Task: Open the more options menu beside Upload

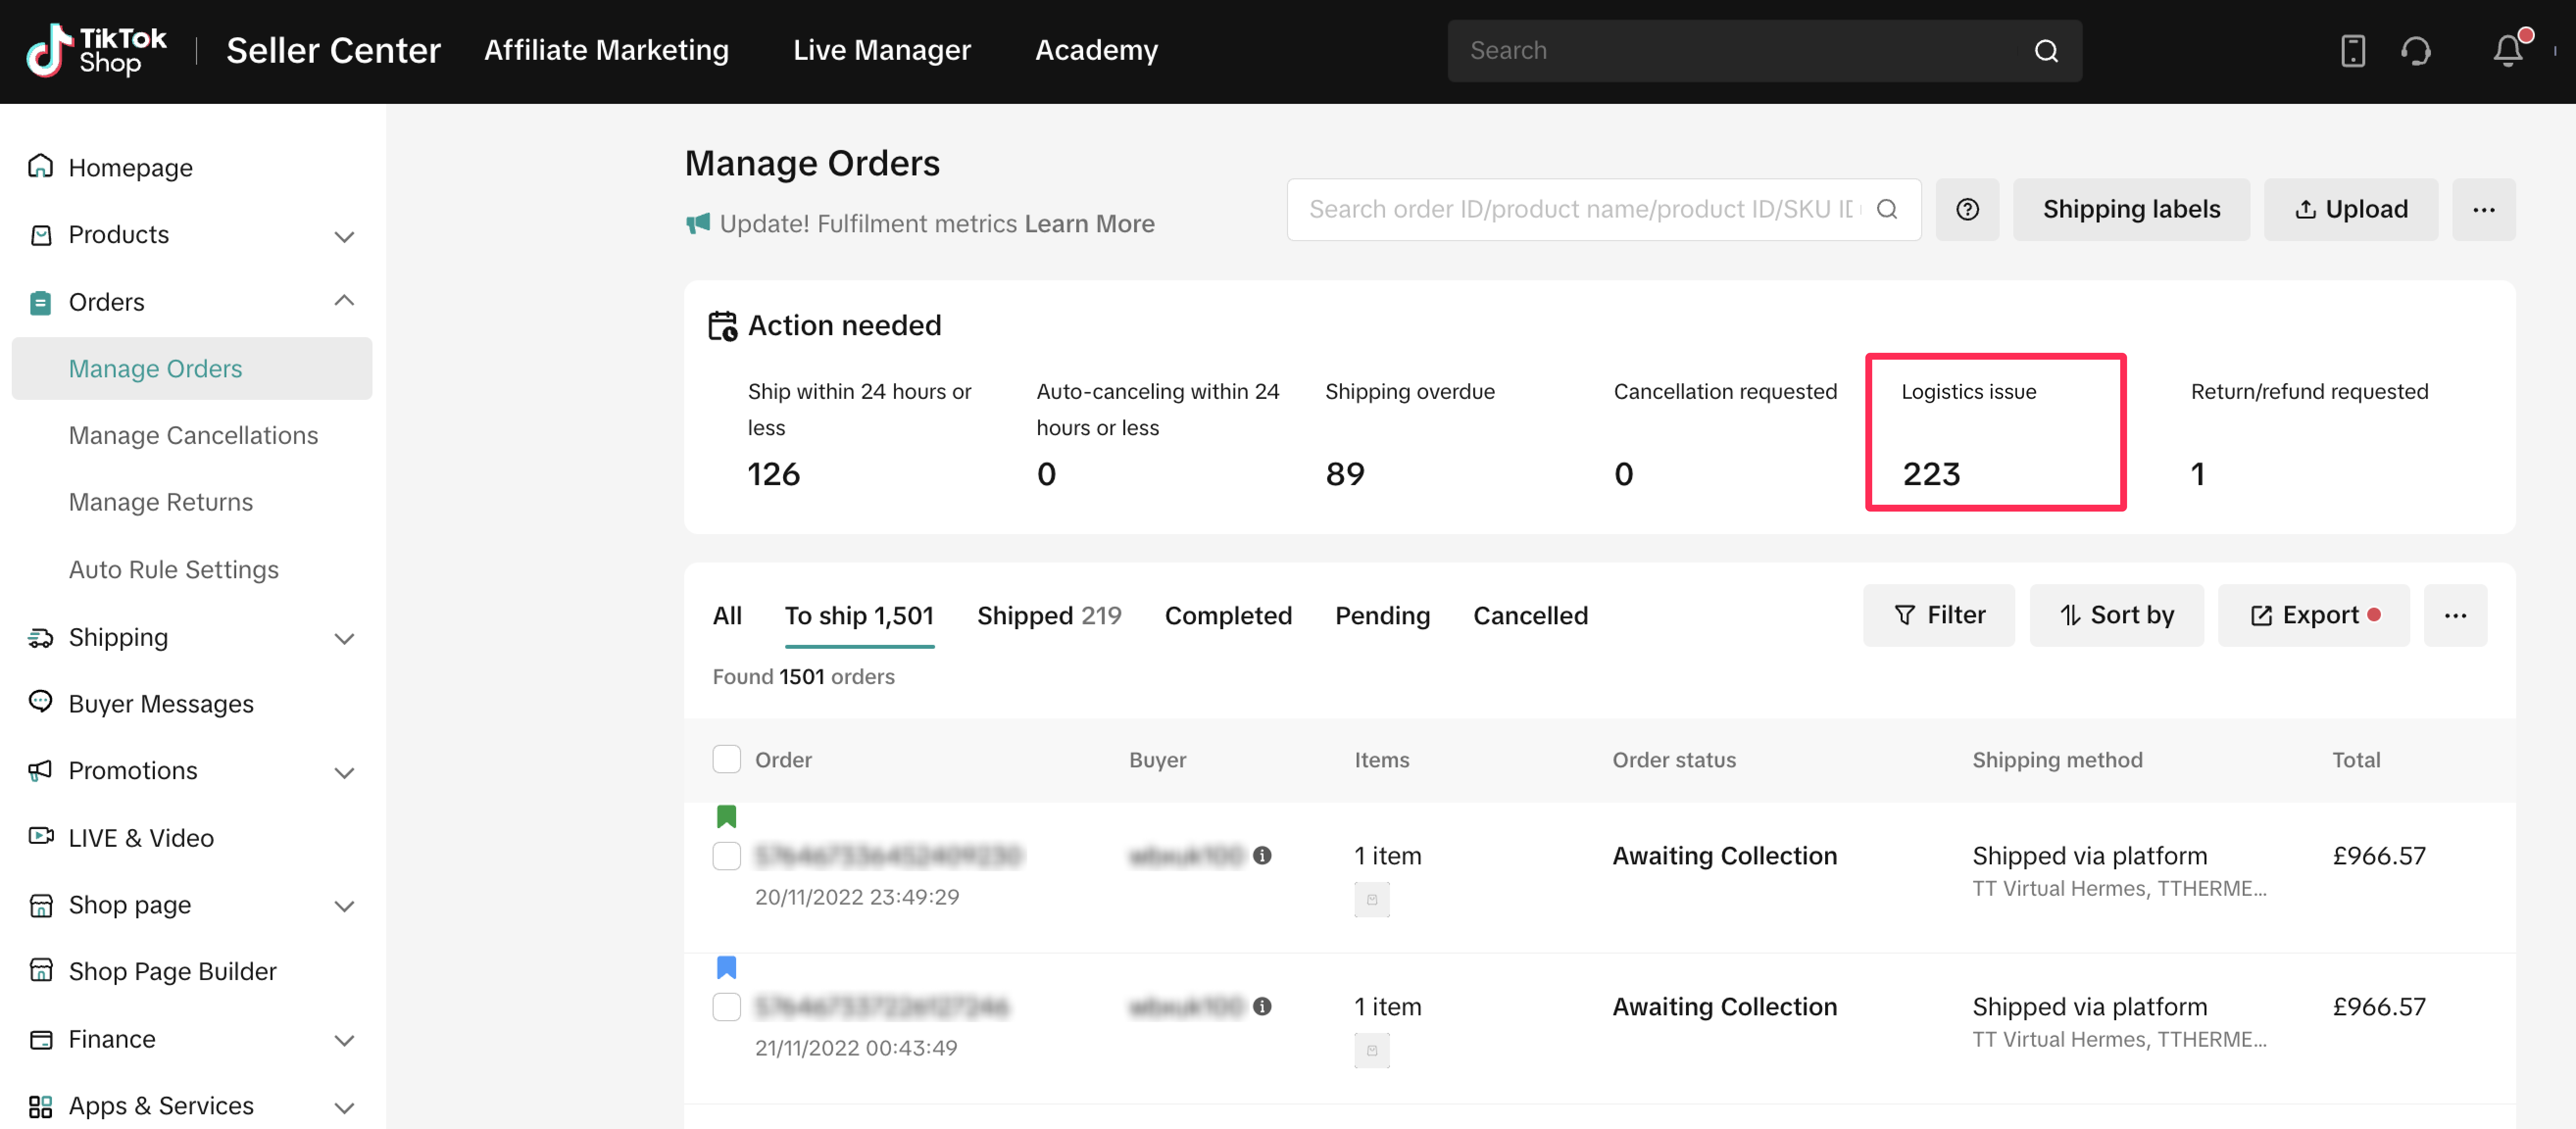Action: [2483, 209]
